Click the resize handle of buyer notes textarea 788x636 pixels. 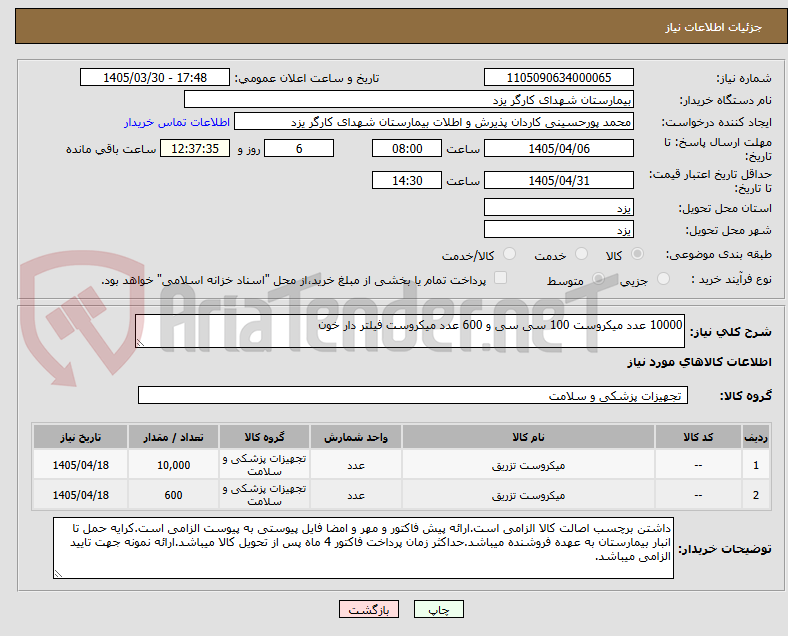tap(58, 574)
